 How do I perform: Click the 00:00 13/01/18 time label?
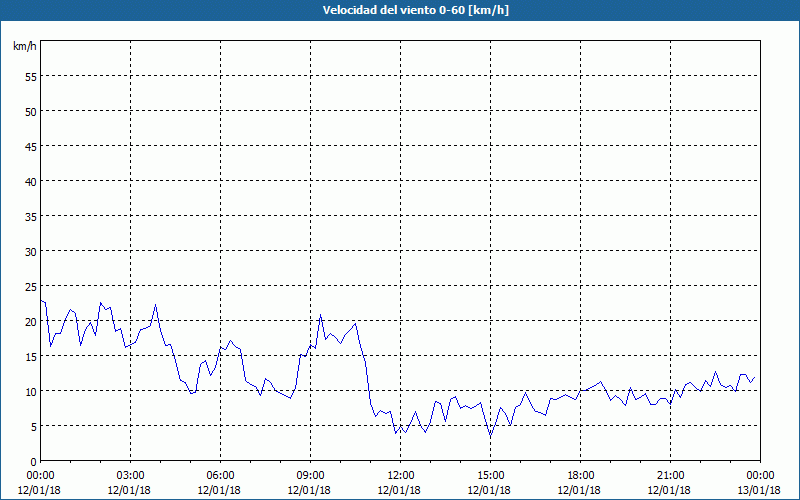(x=760, y=483)
